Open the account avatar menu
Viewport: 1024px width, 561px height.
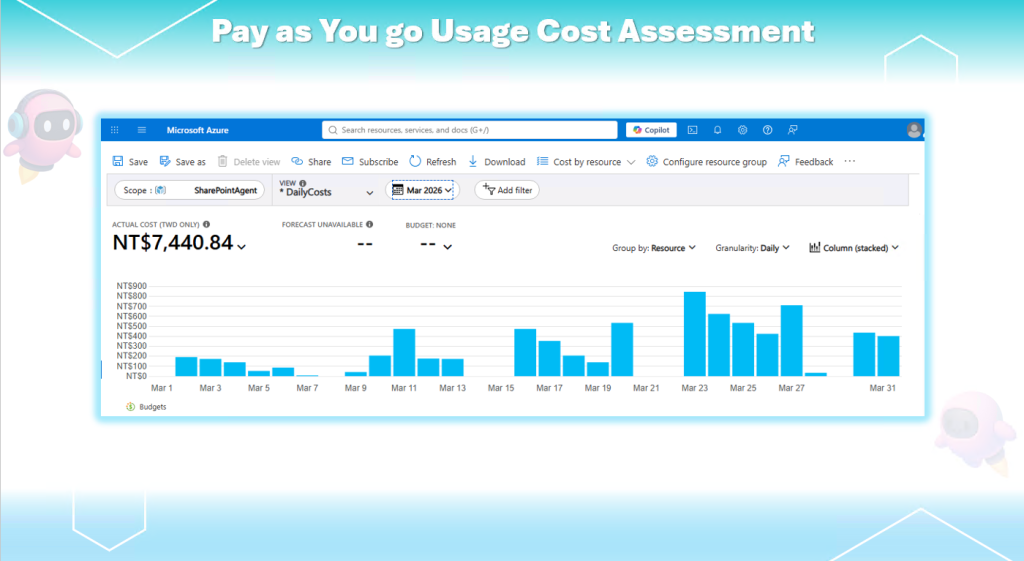[x=914, y=130]
